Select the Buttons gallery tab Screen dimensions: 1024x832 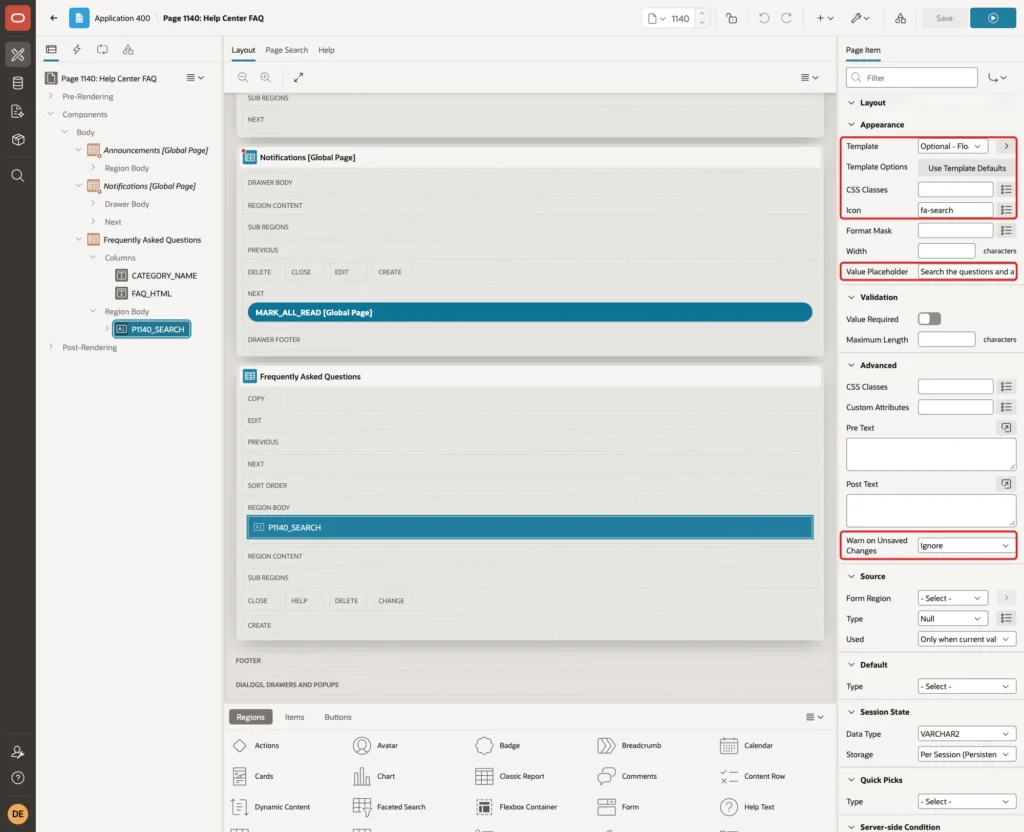338,717
